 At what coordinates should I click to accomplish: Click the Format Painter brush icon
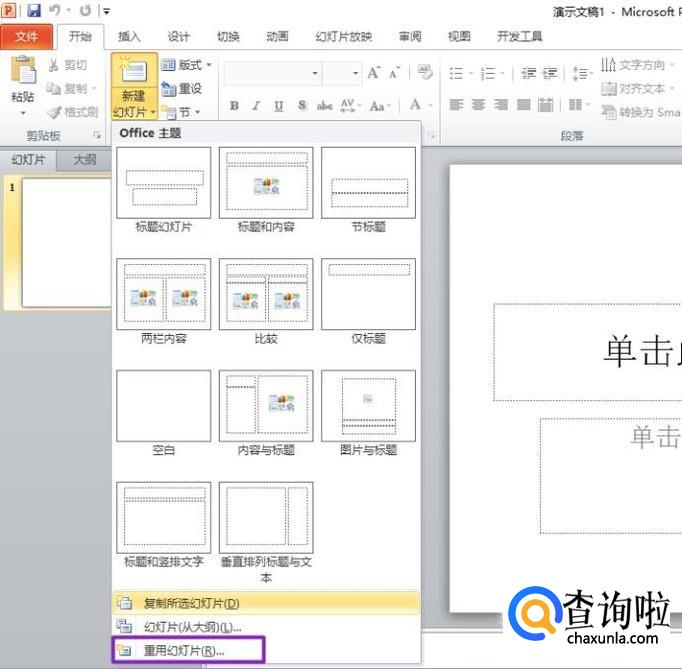54,112
